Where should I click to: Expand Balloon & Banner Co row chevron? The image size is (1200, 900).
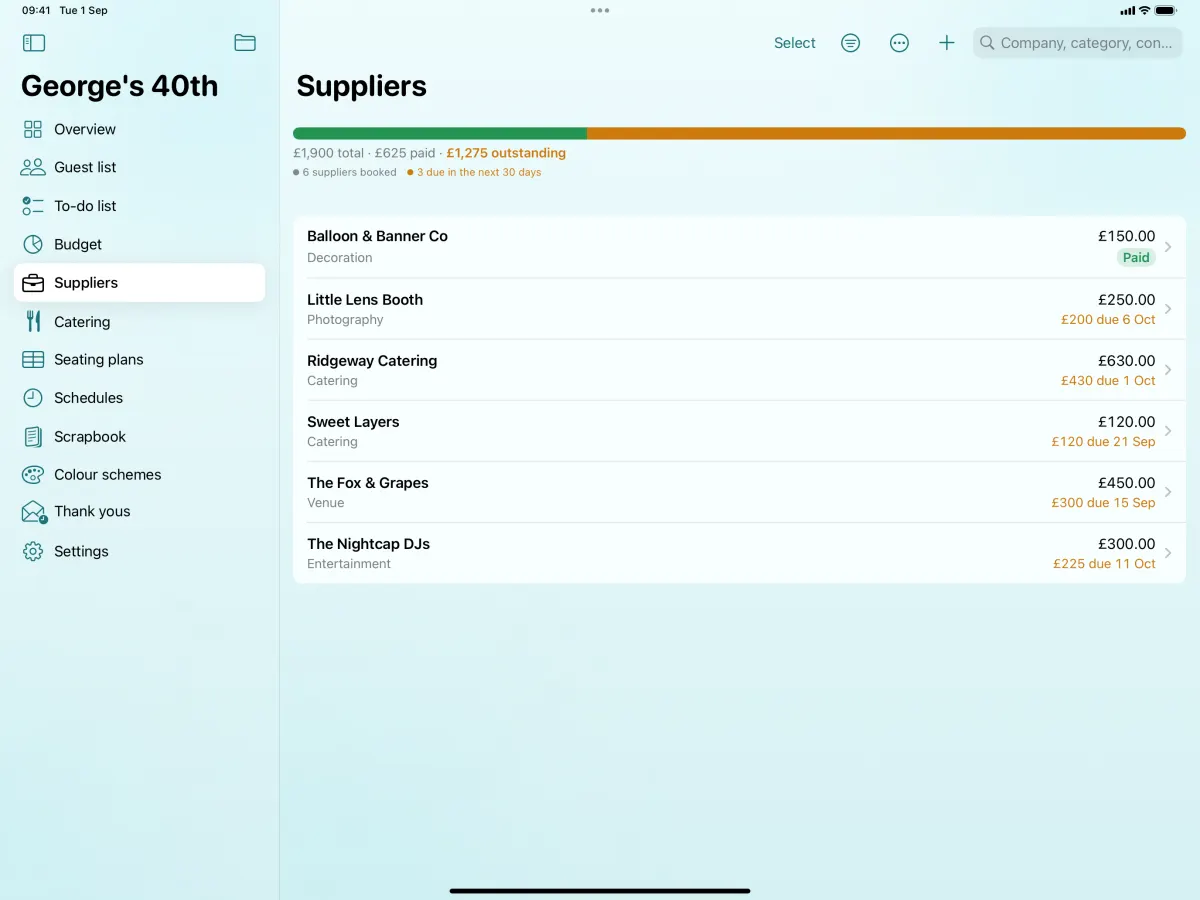click(1168, 247)
